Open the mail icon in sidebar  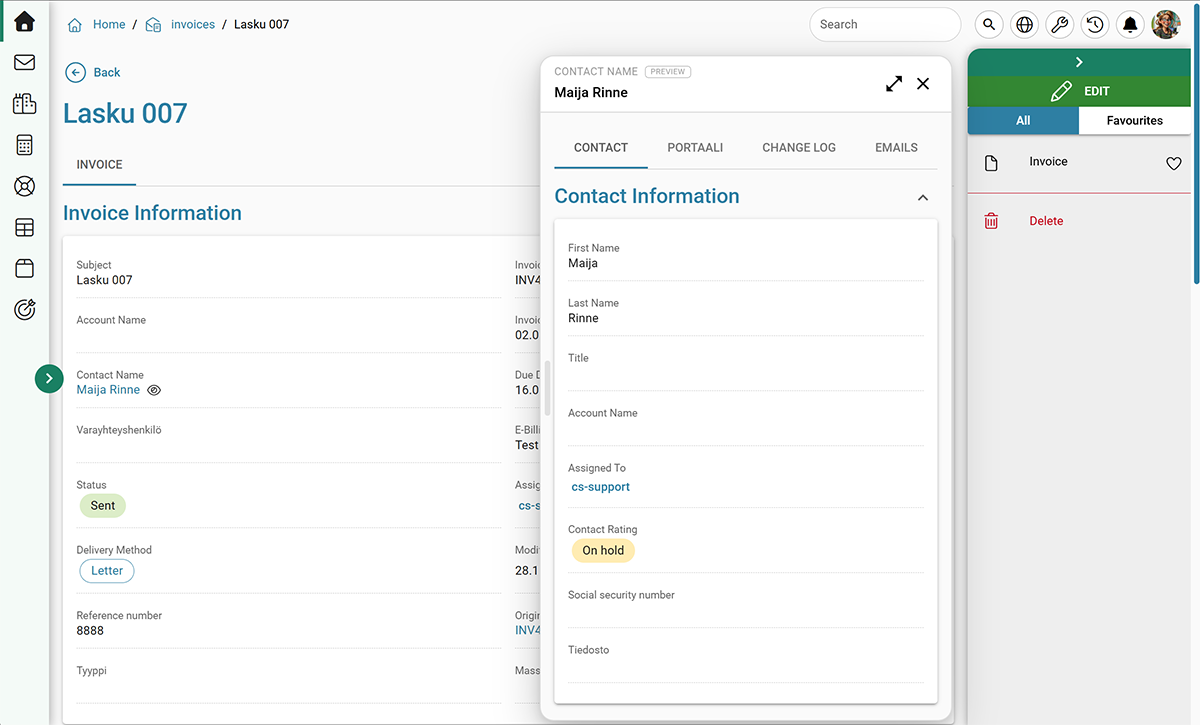24,62
